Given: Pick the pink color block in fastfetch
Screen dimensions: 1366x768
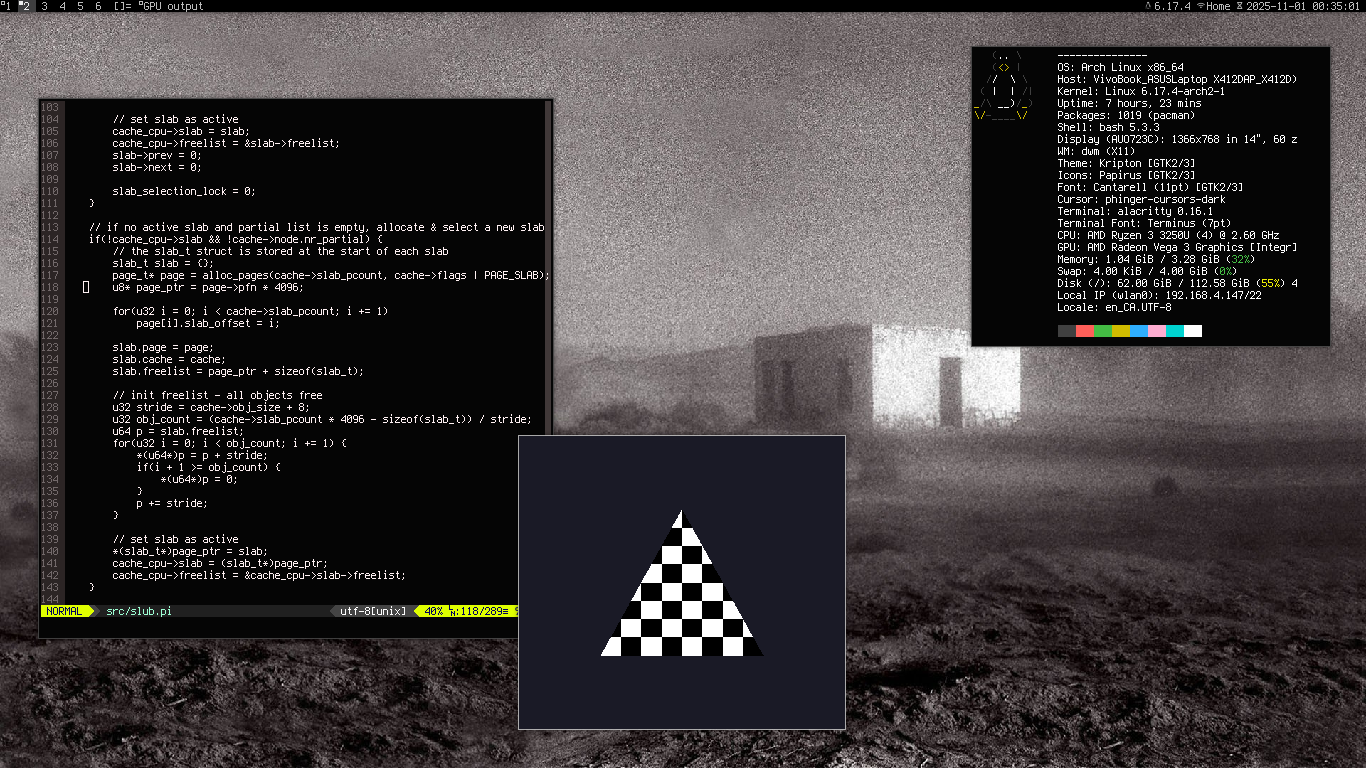Looking at the screenshot, I should pos(1157,331).
